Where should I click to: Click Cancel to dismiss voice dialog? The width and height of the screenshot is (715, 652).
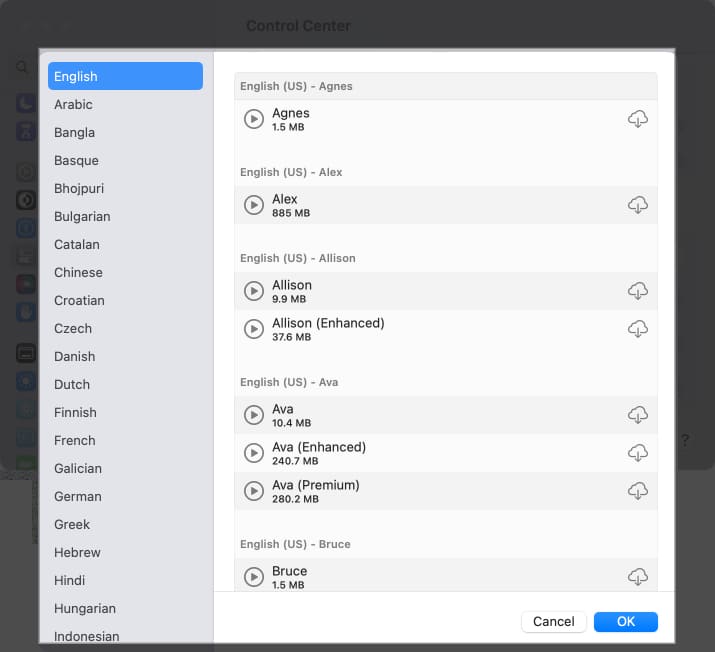tap(554, 621)
